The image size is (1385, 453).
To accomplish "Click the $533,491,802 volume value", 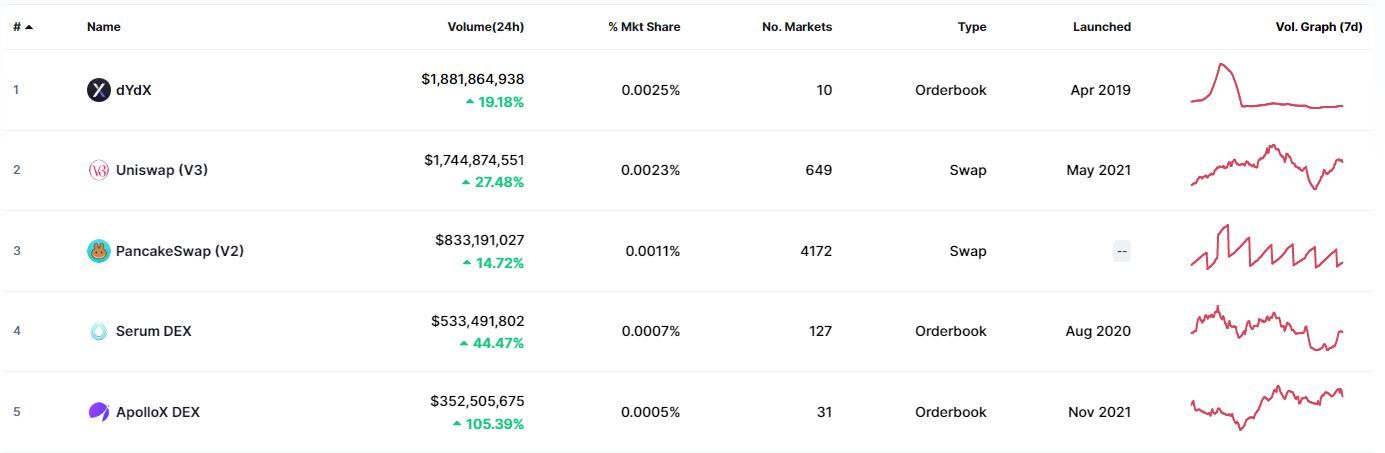I will pos(478,321).
